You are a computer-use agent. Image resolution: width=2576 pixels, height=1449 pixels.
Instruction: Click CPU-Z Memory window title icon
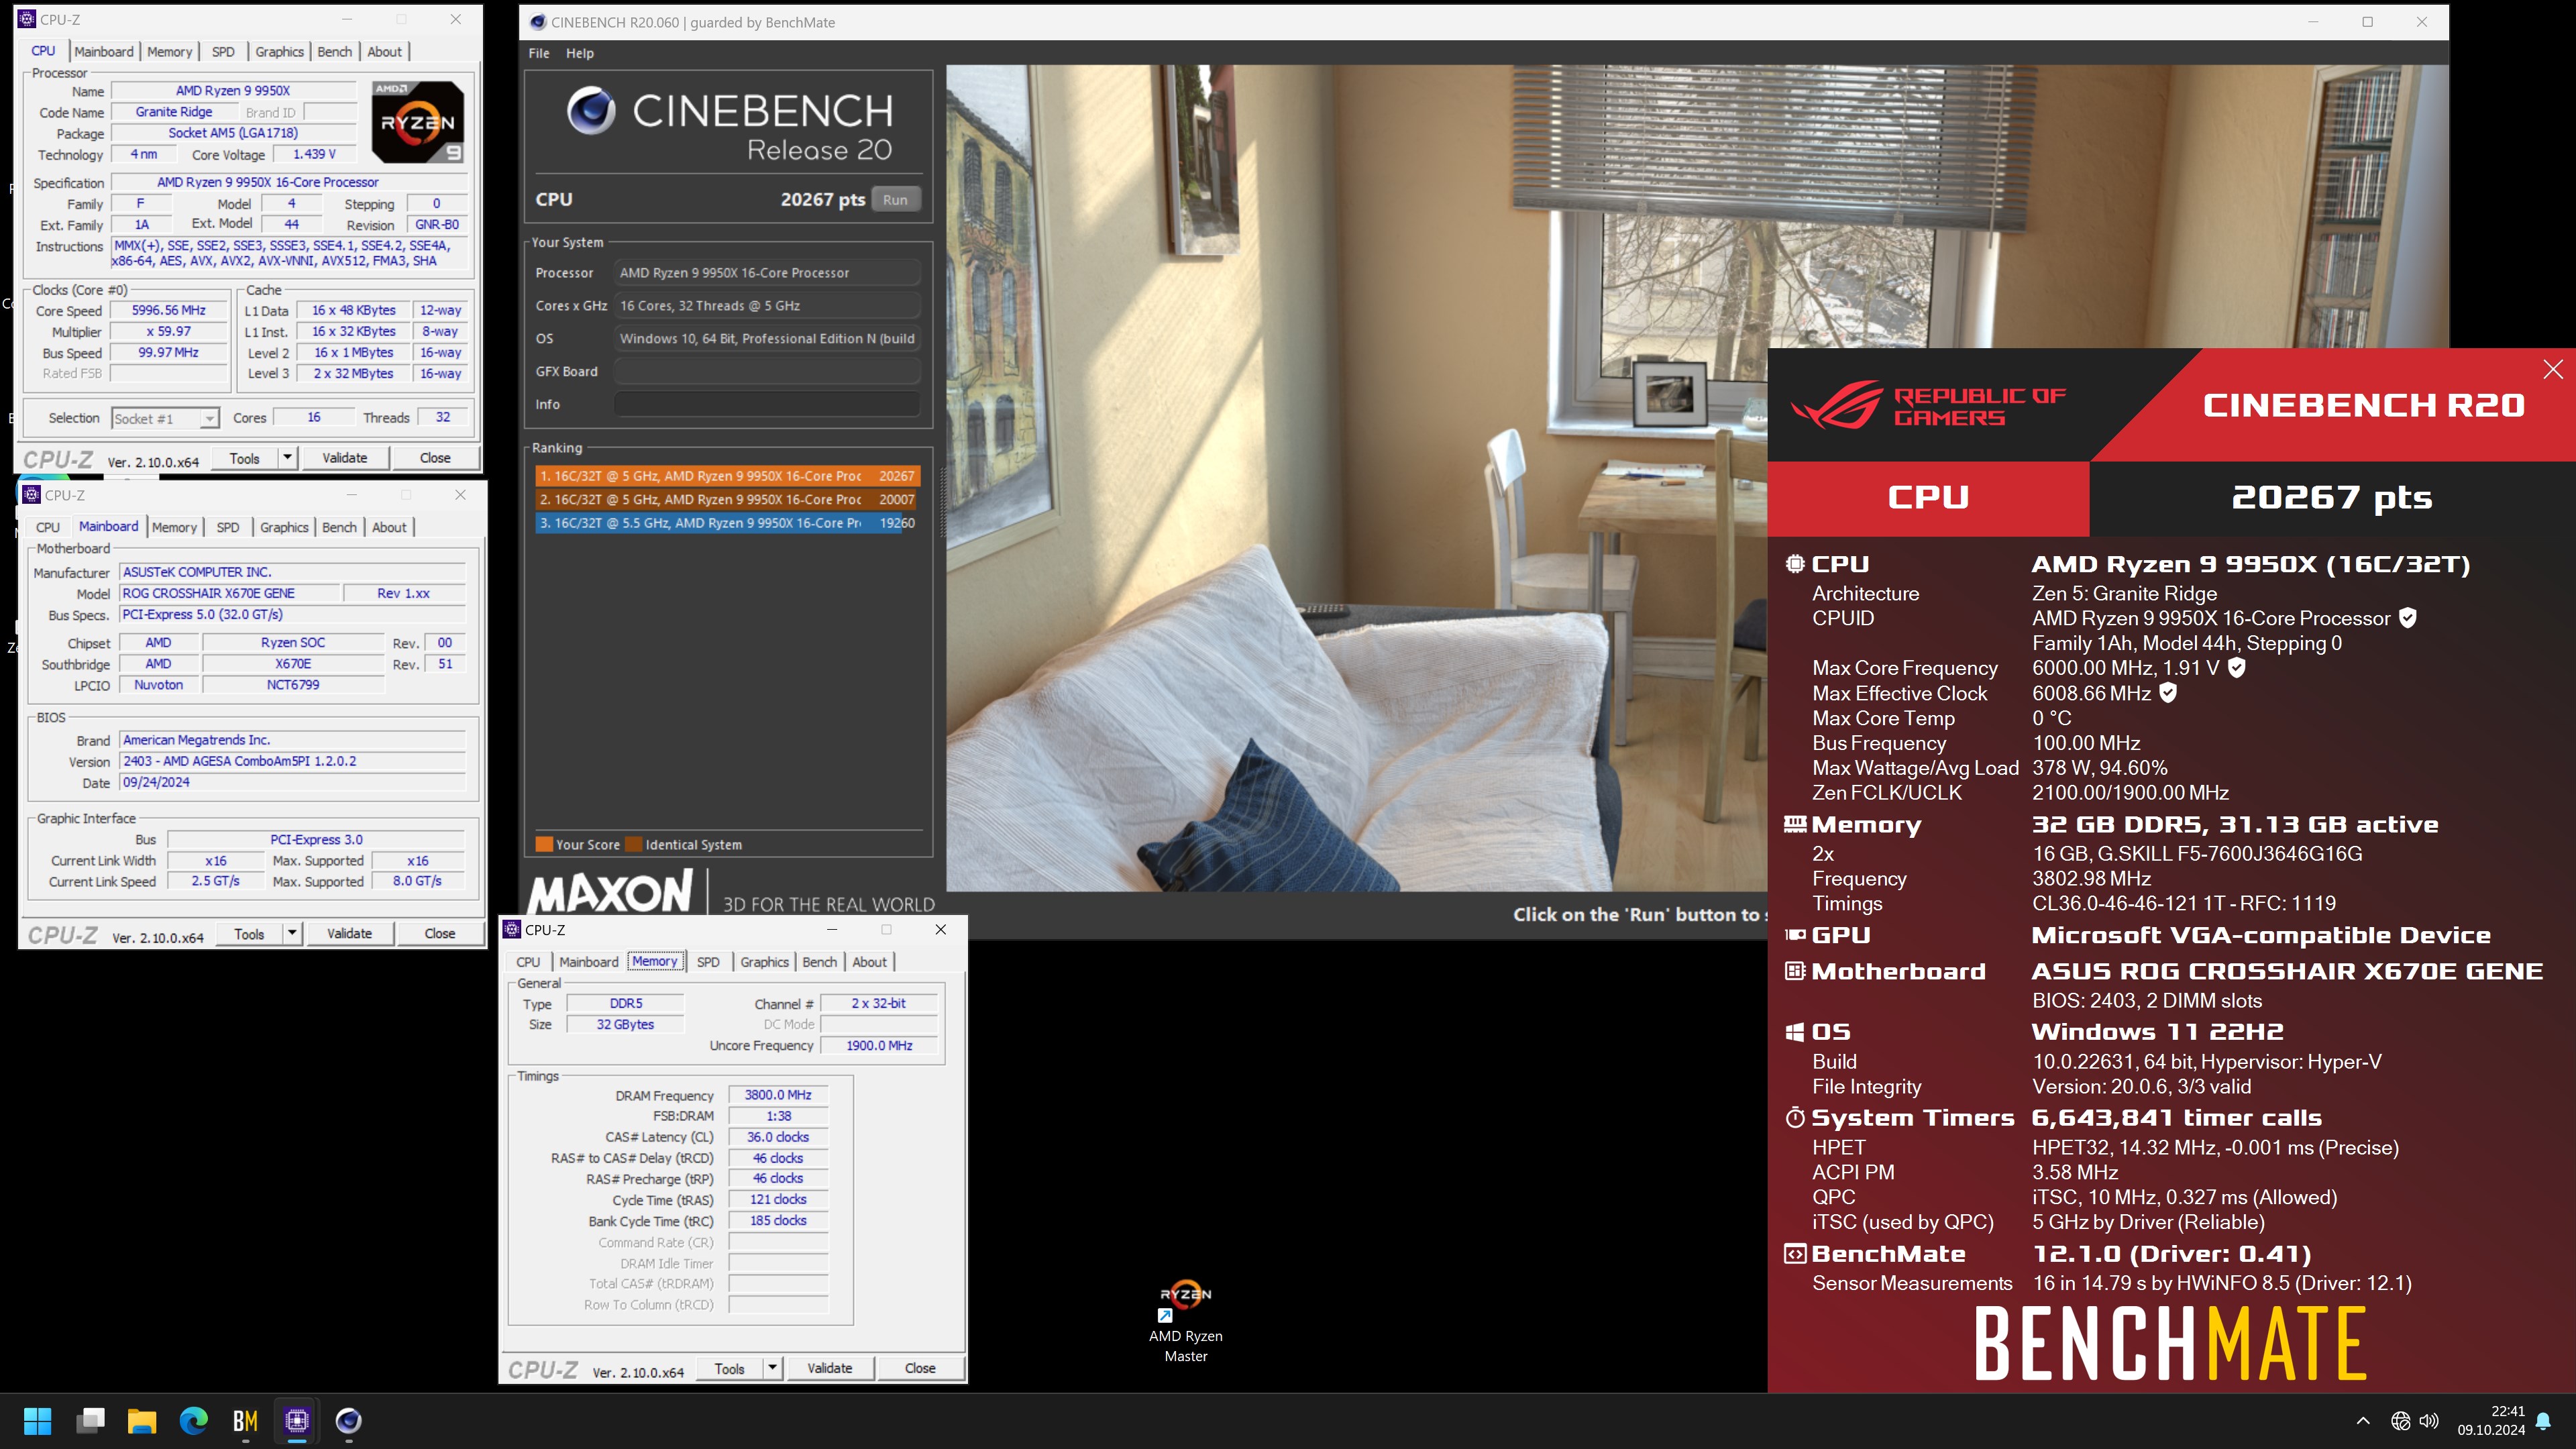tap(513, 930)
